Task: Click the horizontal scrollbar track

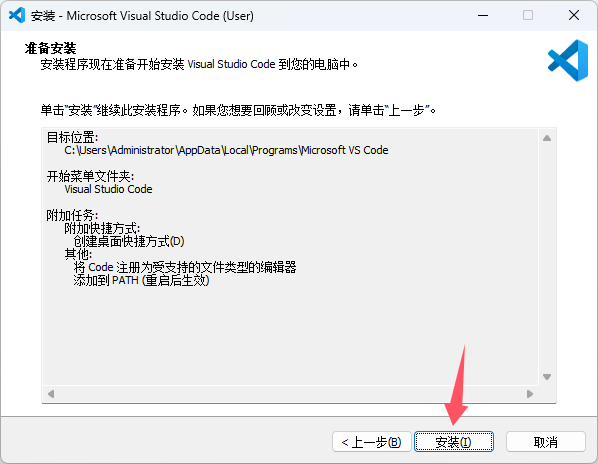Action: click(290, 393)
